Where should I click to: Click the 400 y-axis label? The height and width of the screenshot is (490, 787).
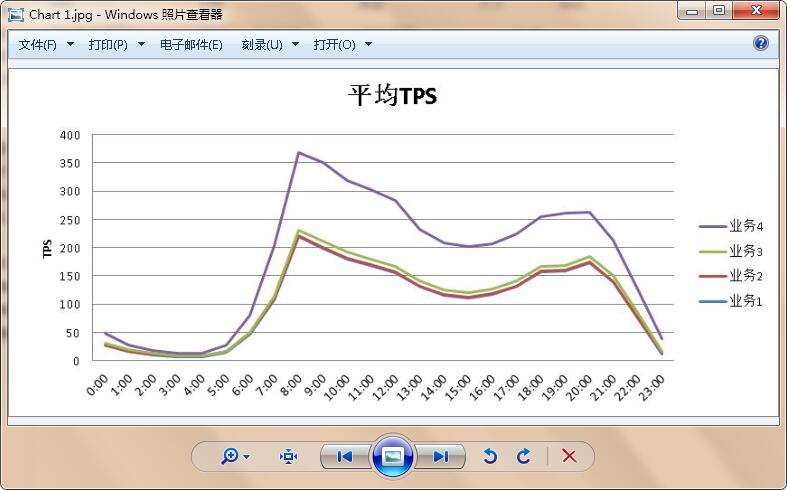point(70,135)
